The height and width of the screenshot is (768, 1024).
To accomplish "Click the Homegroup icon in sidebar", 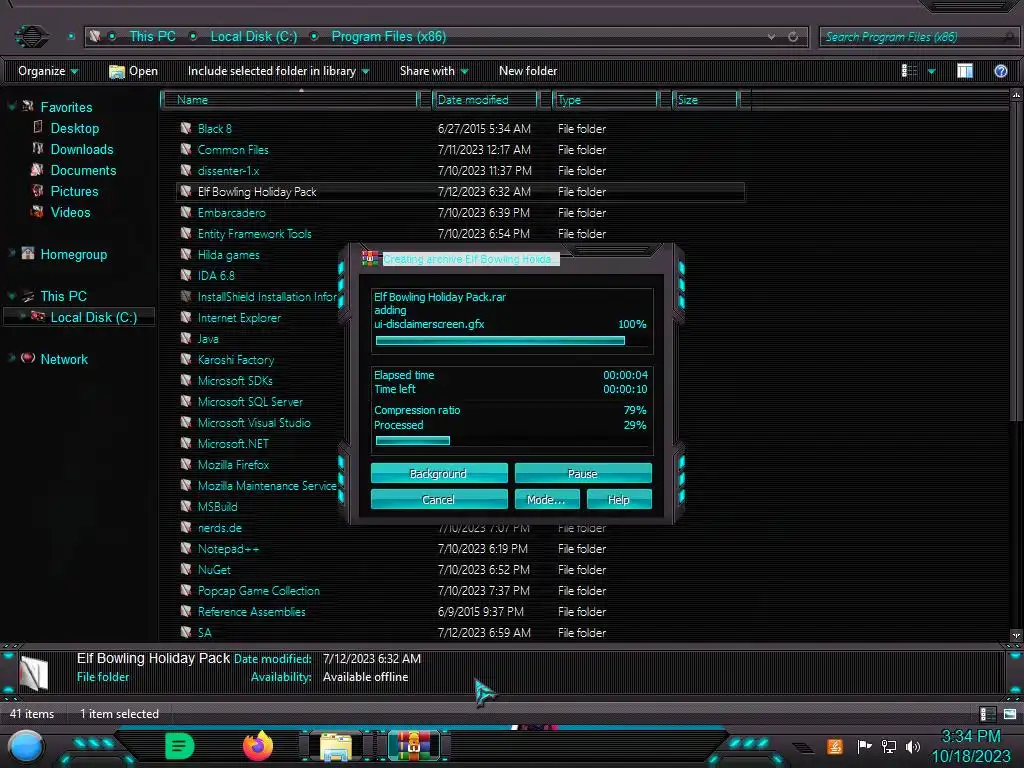I will 27,253.
